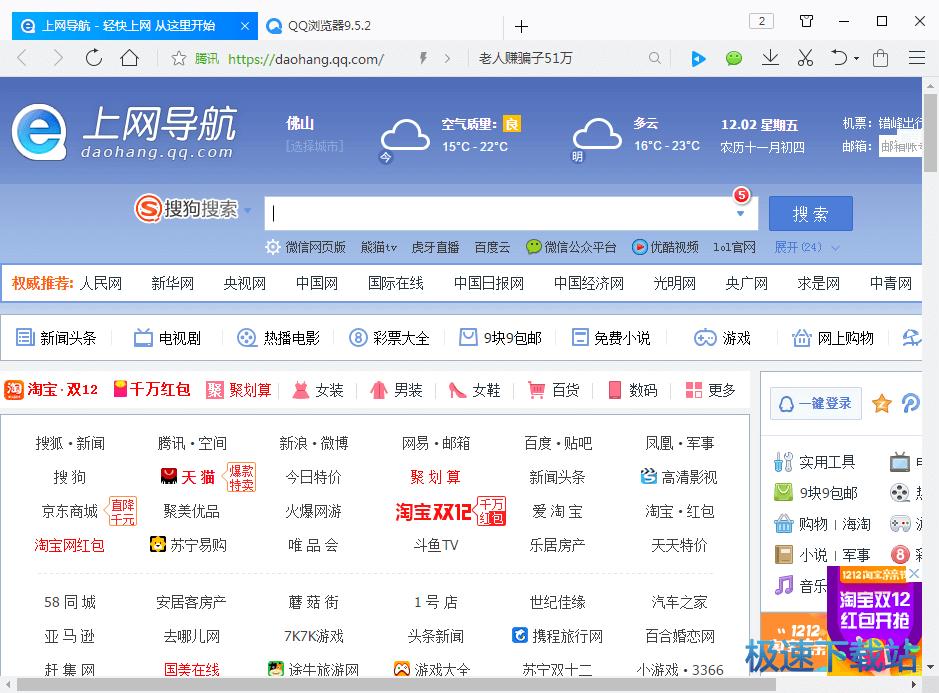
Task: Open the 京东商城 link
Action: 69,511
